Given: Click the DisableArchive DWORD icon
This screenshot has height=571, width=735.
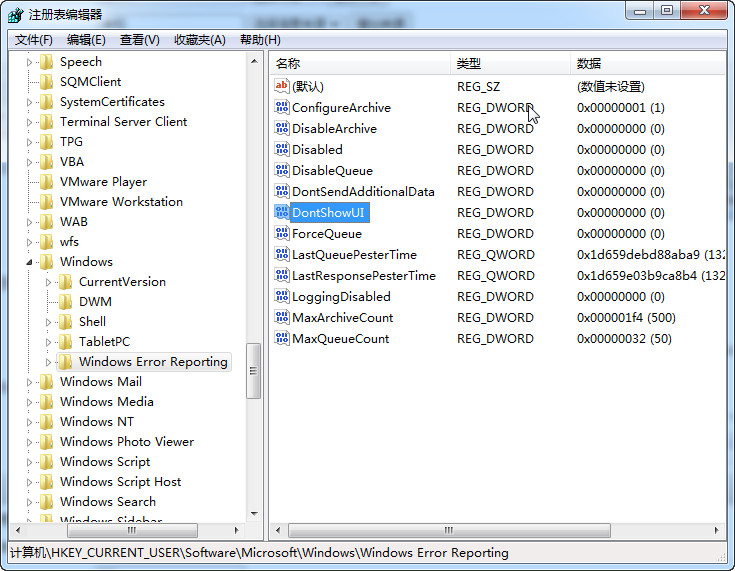Looking at the screenshot, I should 281,128.
